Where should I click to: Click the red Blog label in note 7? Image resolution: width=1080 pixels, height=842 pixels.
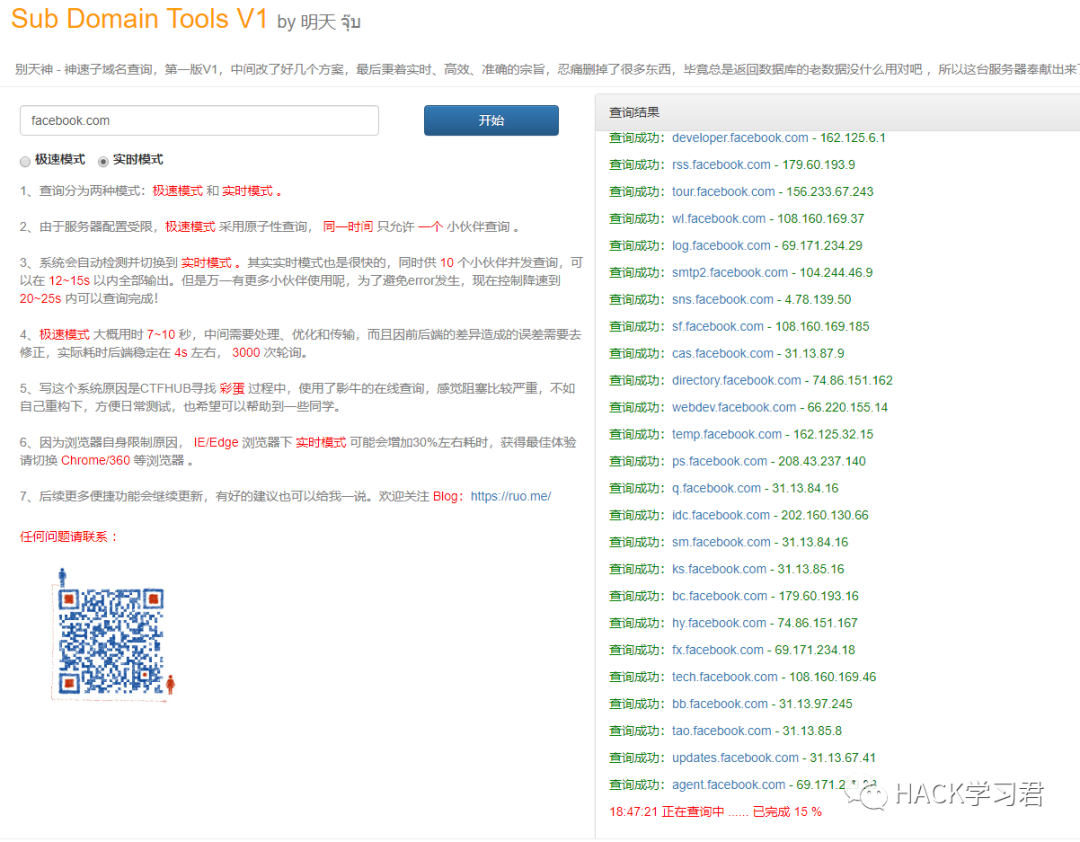pyautogui.click(x=448, y=496)
